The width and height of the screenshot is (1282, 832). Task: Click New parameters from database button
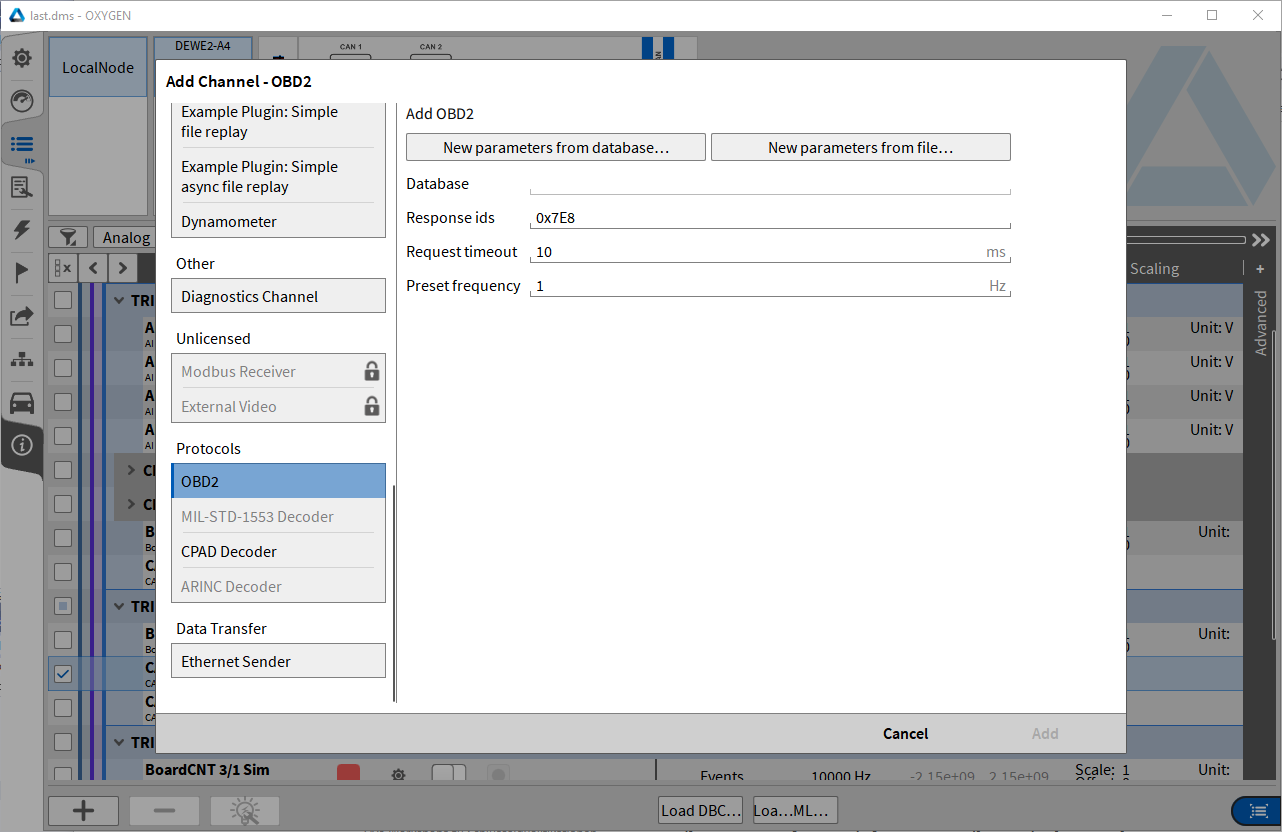click(x=556, y=147)
